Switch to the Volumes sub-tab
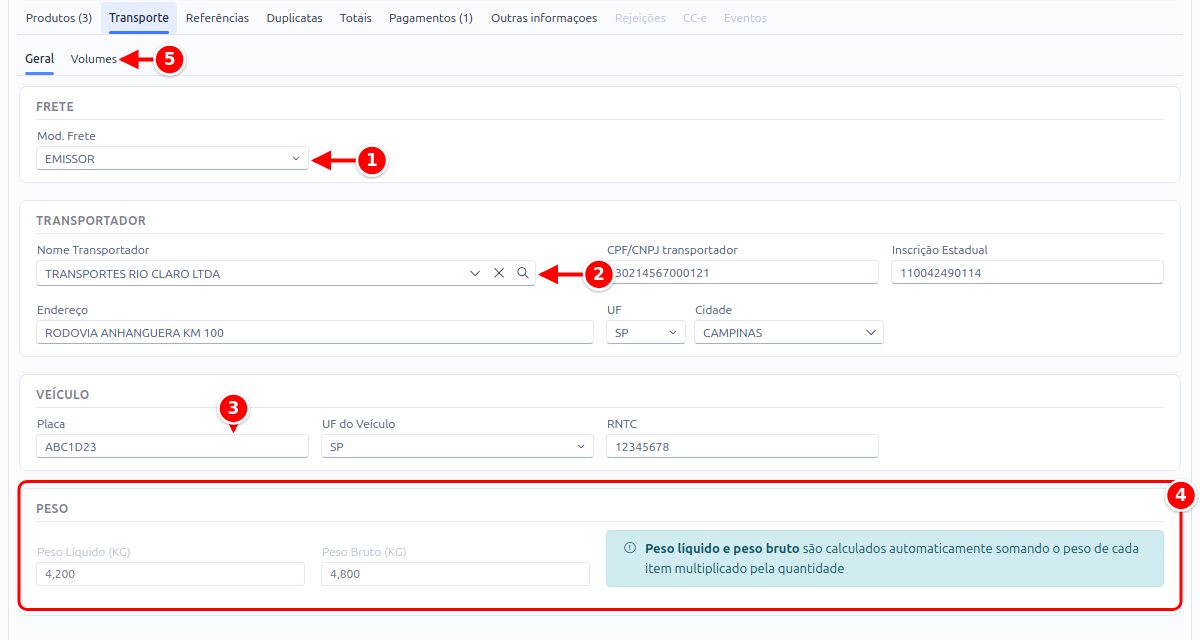Viewport: 1200px width, 640px height. point(94,59)
